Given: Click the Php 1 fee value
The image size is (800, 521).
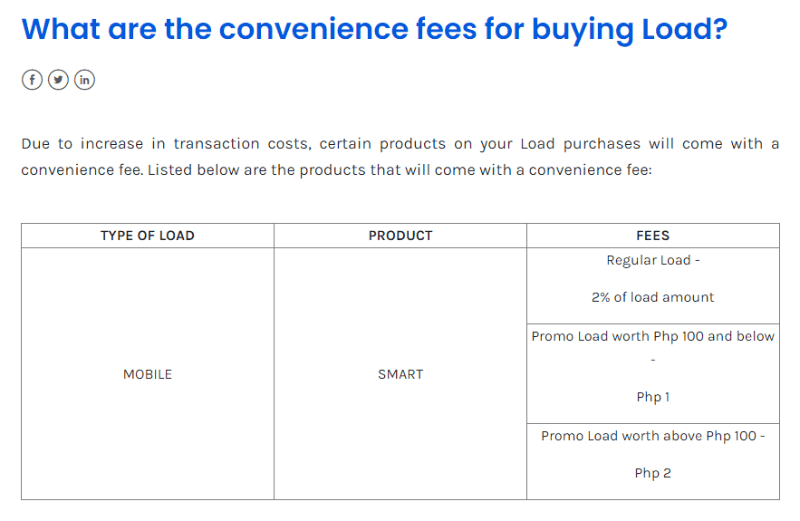Looking at the screenshot, I should point(653,397).
